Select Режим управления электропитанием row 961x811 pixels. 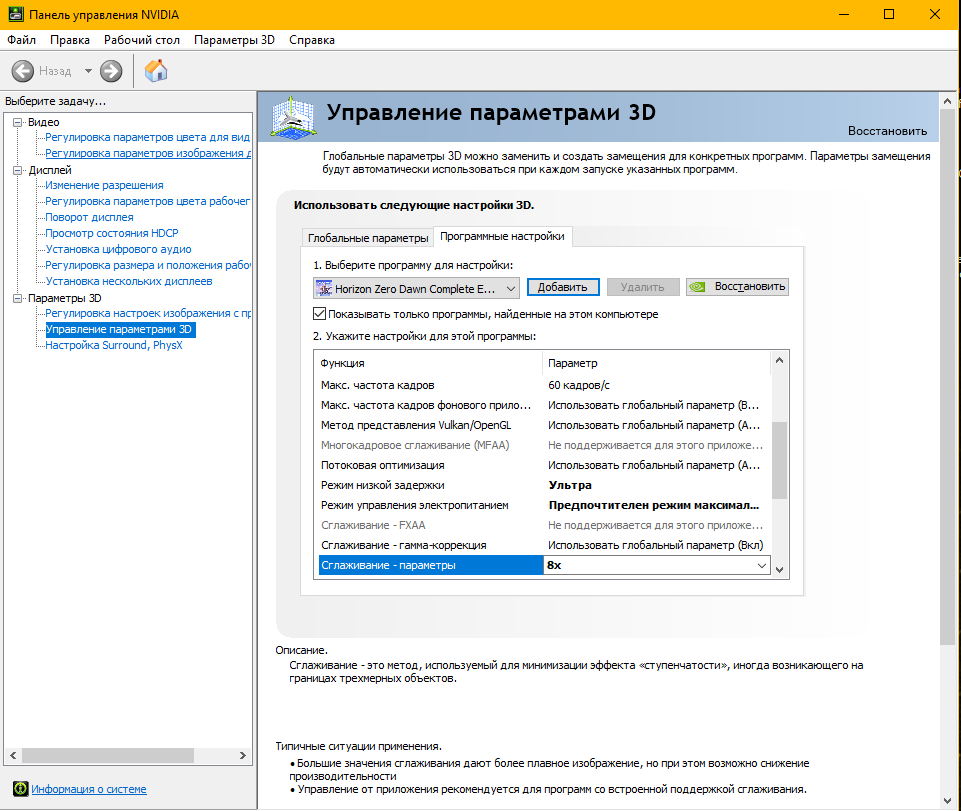coord(544,505)
